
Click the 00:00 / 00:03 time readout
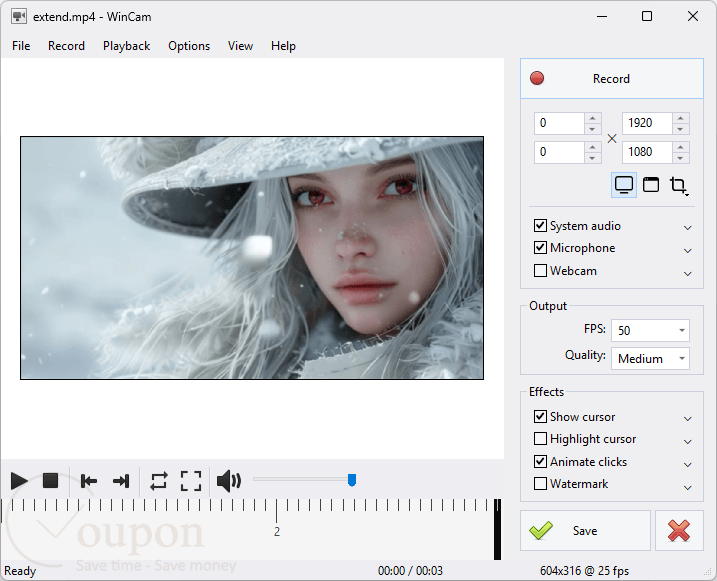tap(410, 571)
